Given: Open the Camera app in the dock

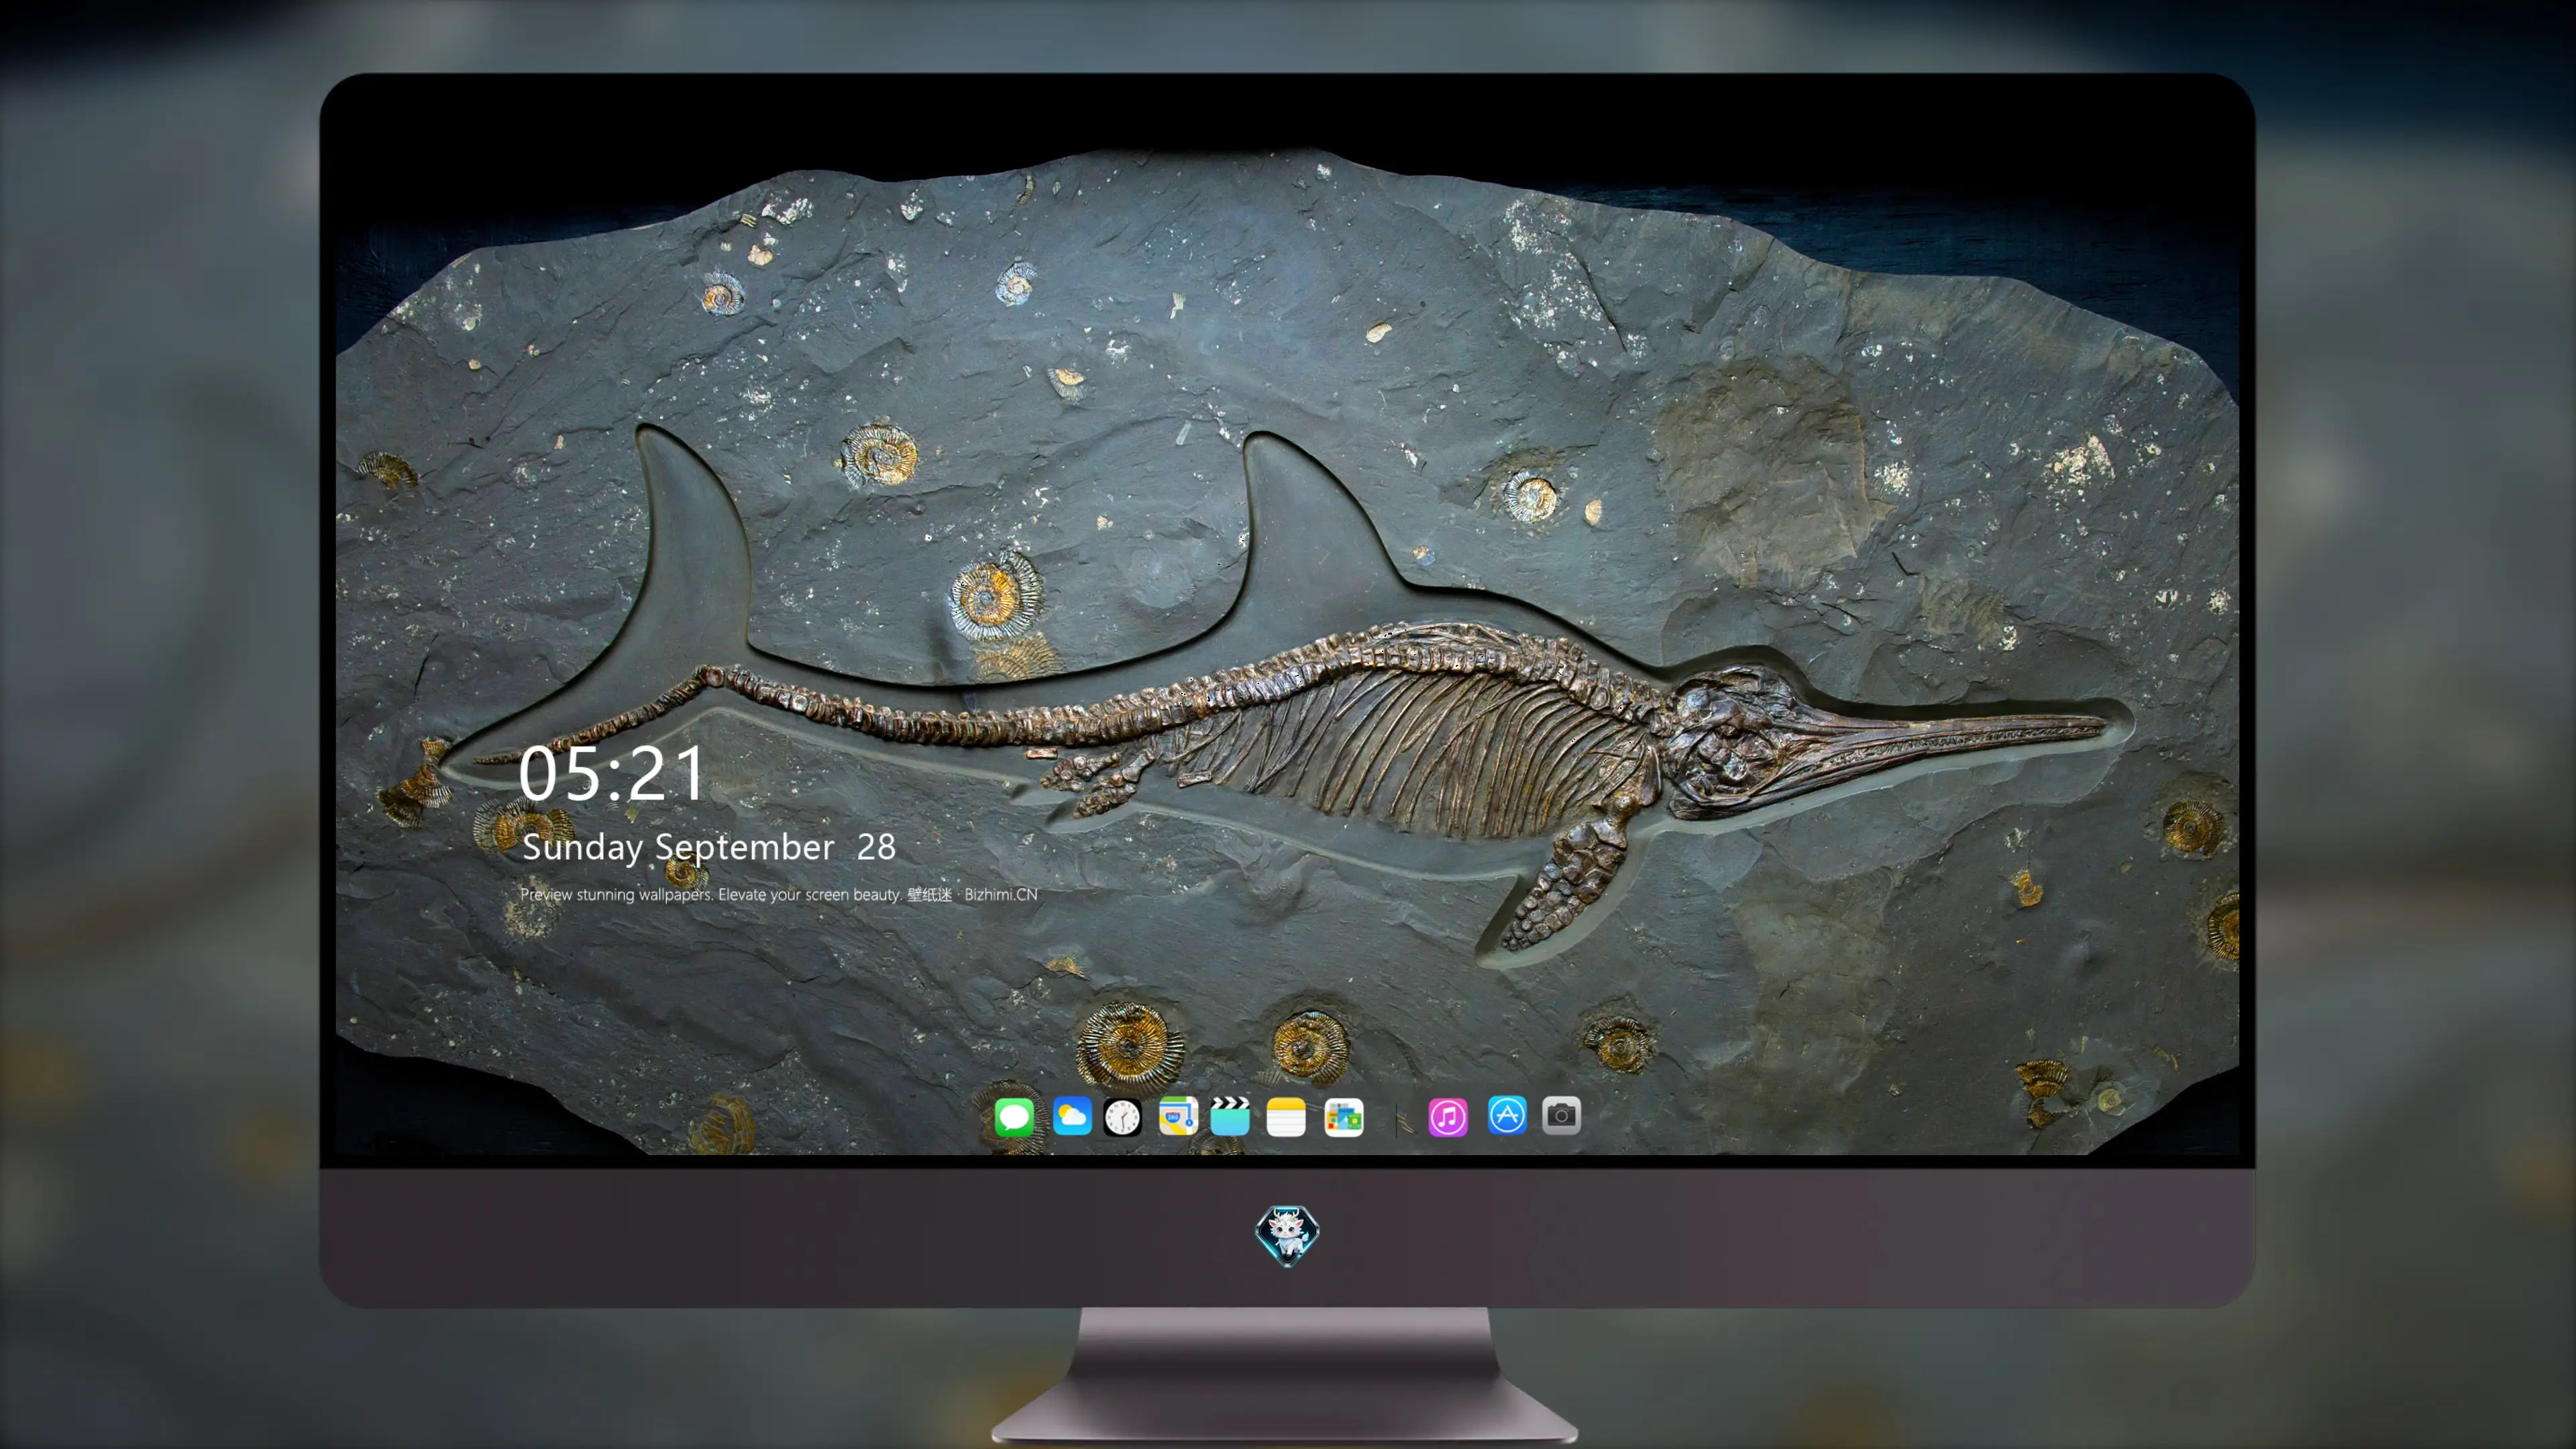Looking at the screenshot, I should 1561,1115.
